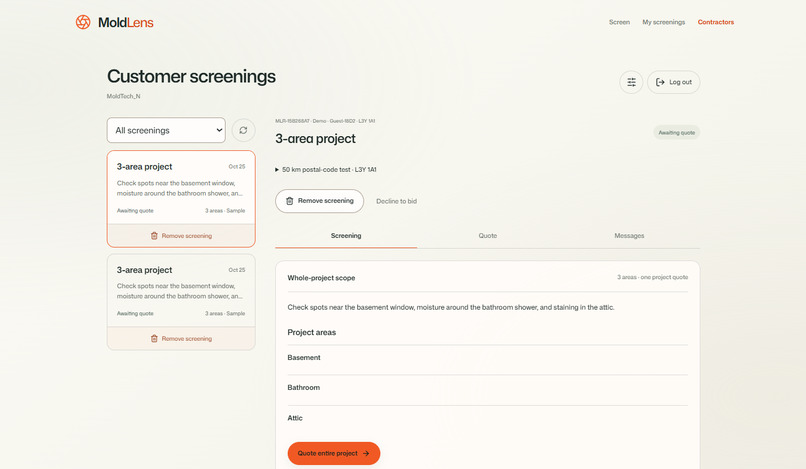Open the filter settings sliders icon
Screen dimensions: 806x469
[x=631, y=82]
